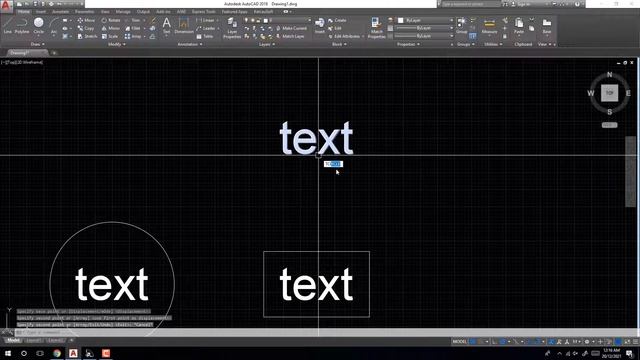Open the AutoCAD application menu logo
The image size is (640, 360).
(6, 5)
